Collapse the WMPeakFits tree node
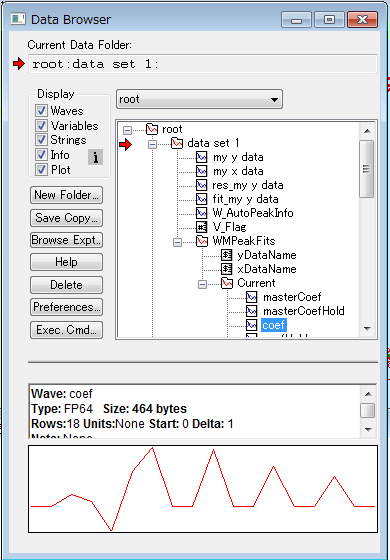Viewport: 390px width, 560px height. click(x=178, y=242)
